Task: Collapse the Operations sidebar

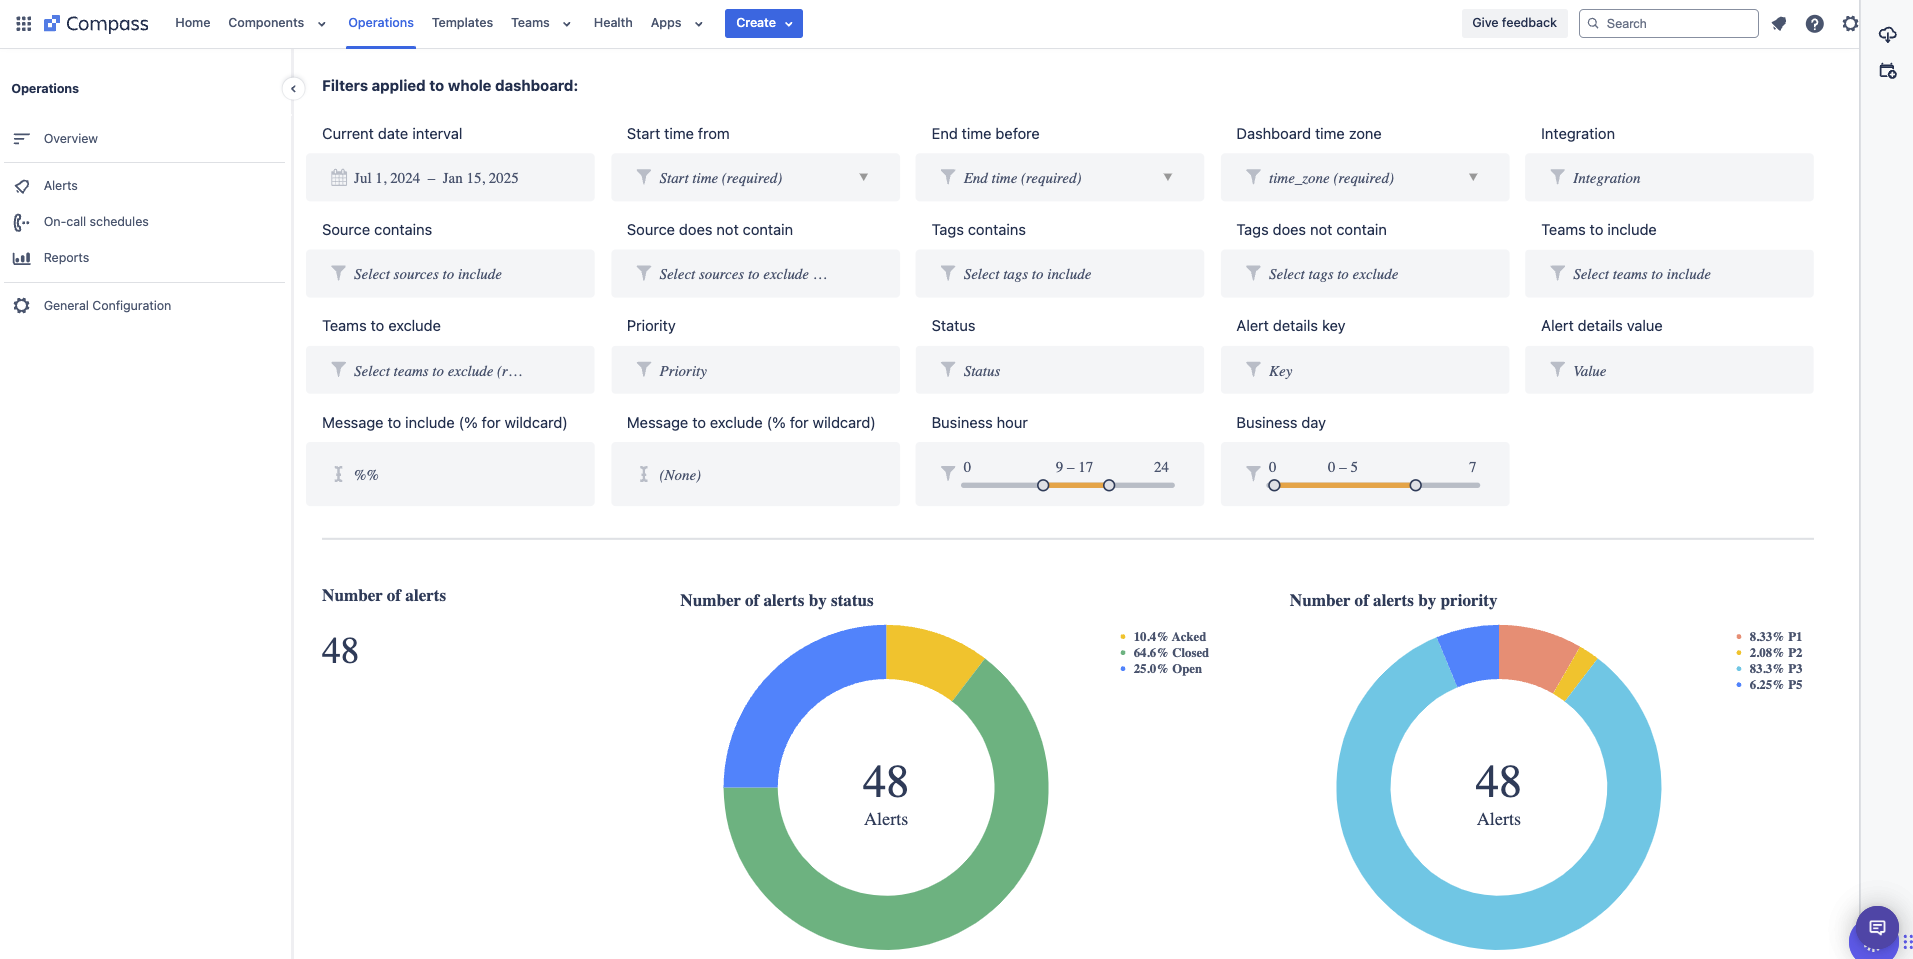Action: (x=293, y=89)
